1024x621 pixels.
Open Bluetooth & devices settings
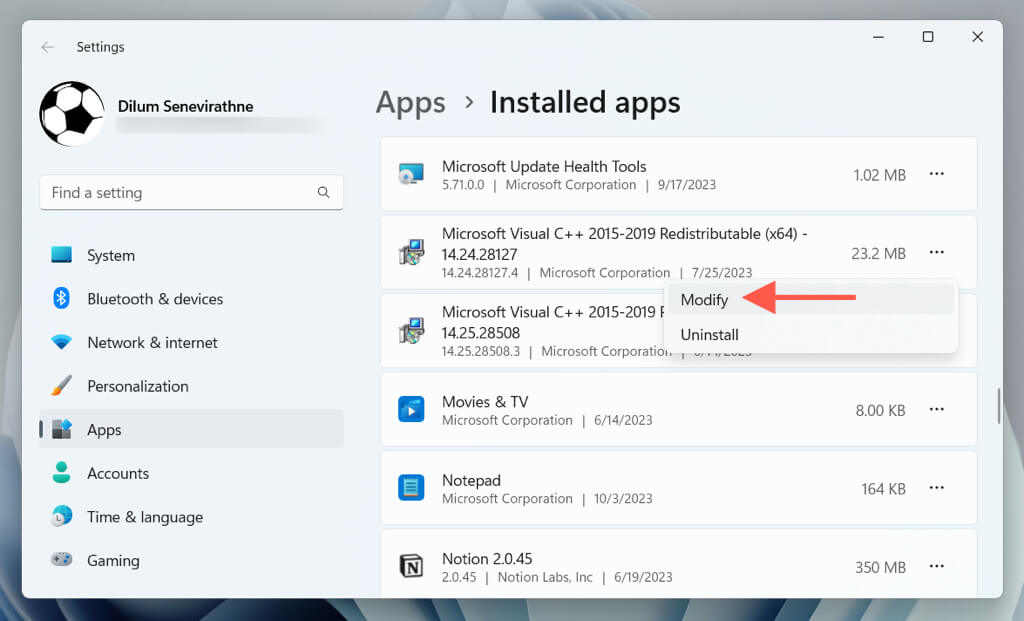tap(155, 299)
